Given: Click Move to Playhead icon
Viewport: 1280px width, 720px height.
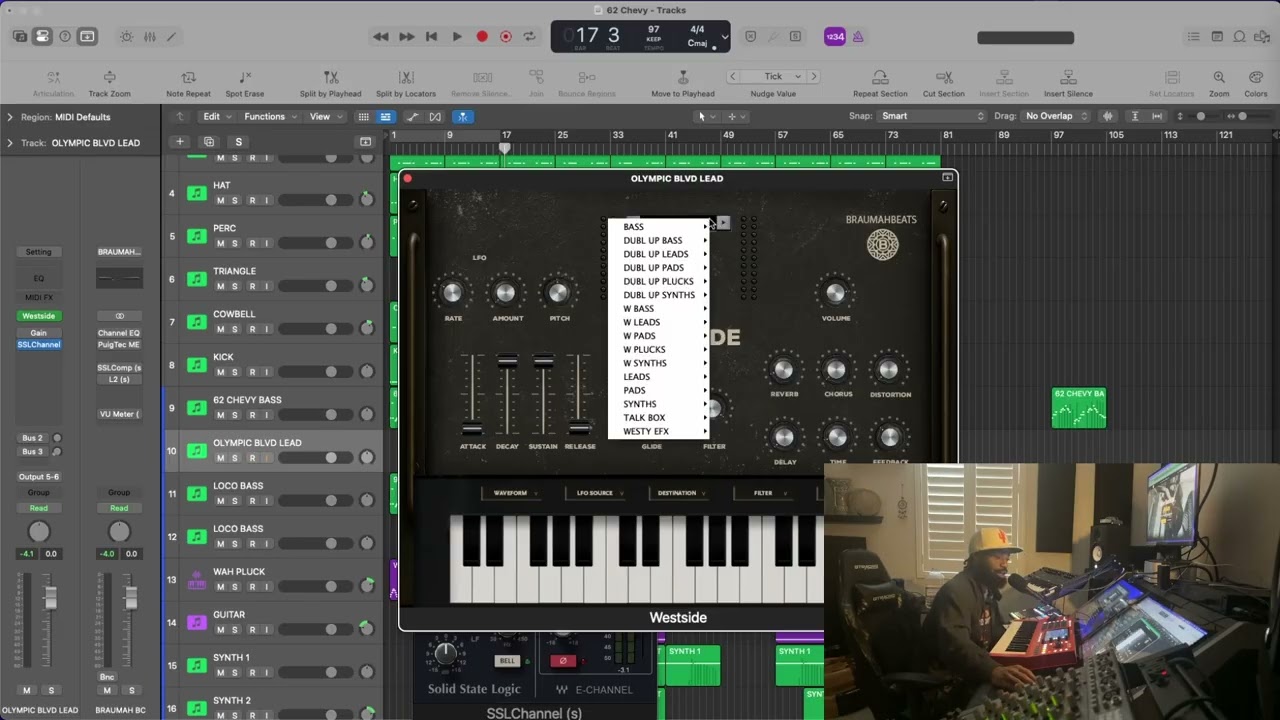Looking at the screenshot, I should click(683, 77).
